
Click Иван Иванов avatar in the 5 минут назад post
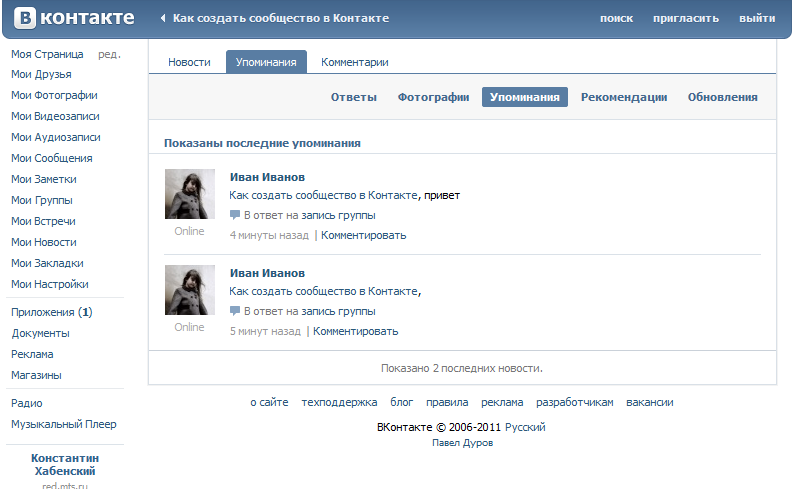[x=190, y=289]
